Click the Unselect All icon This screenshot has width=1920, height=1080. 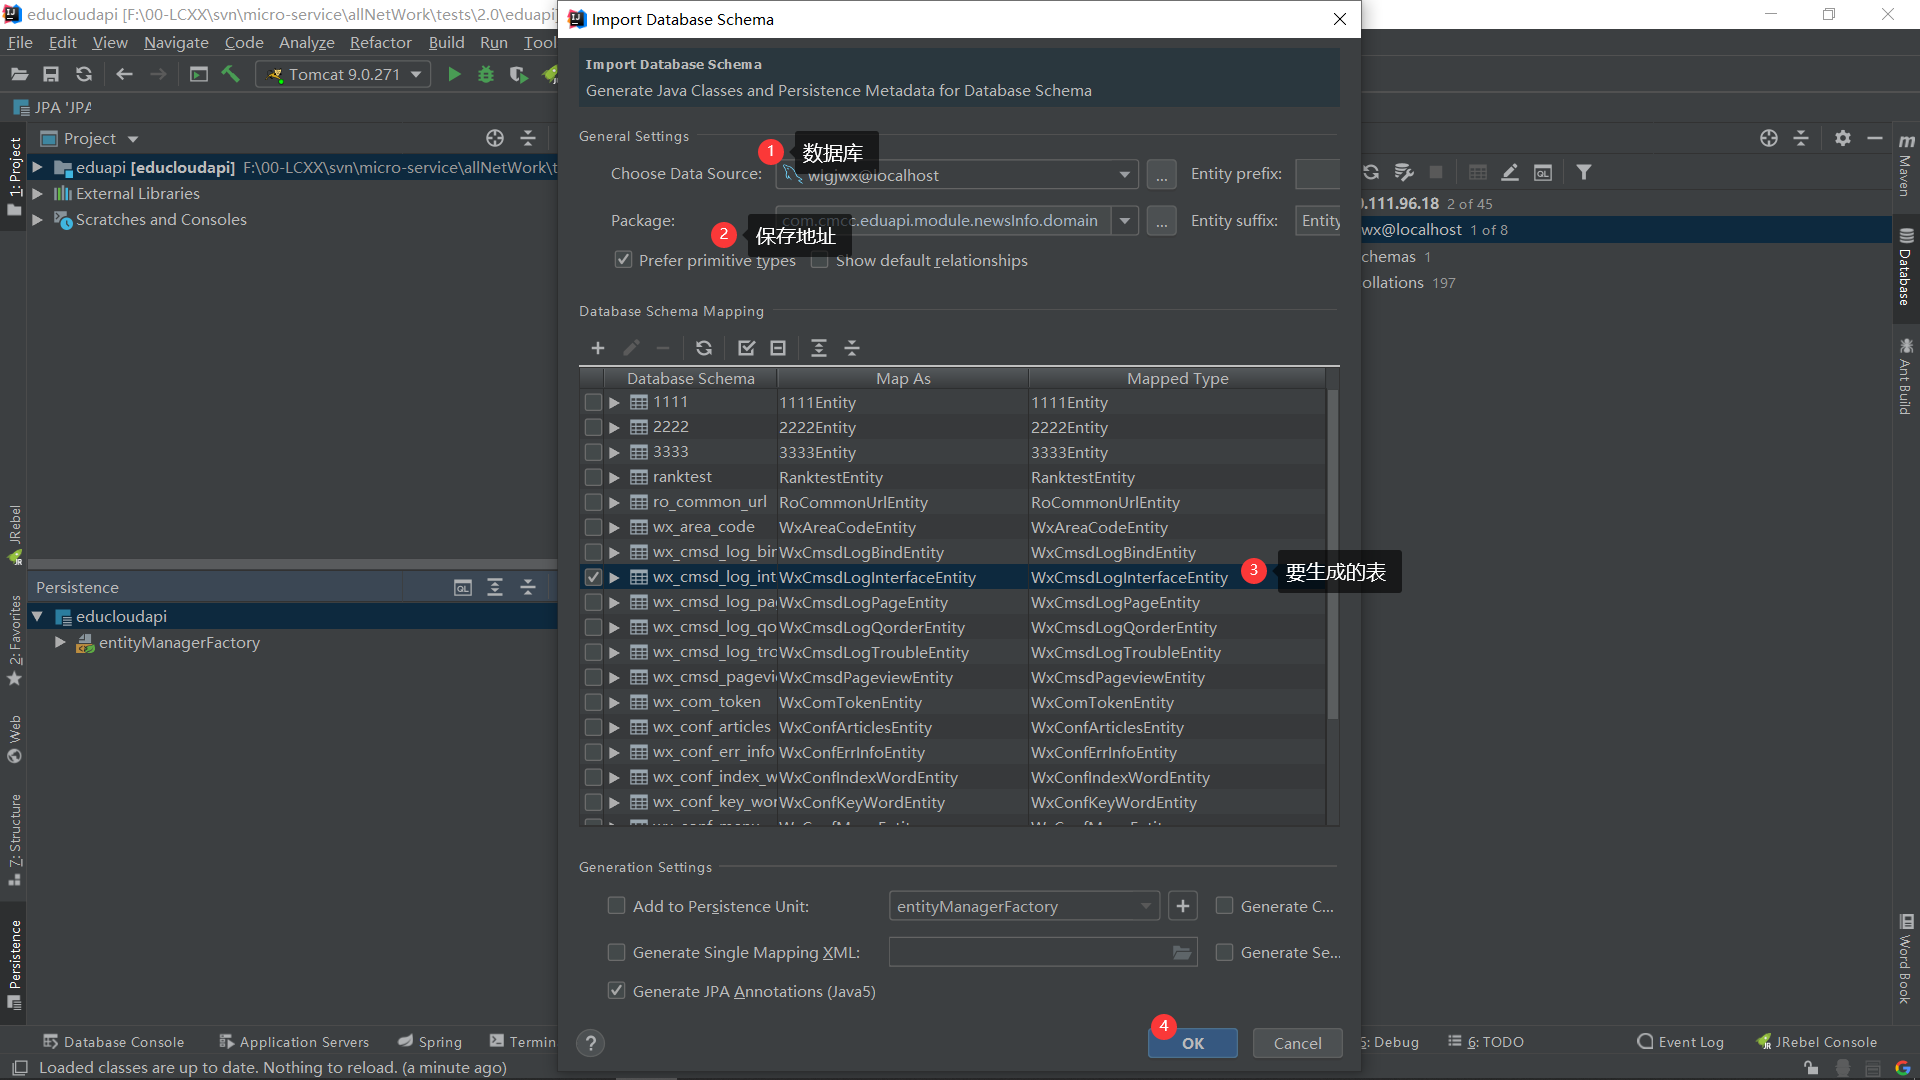[x=778, y=348]
